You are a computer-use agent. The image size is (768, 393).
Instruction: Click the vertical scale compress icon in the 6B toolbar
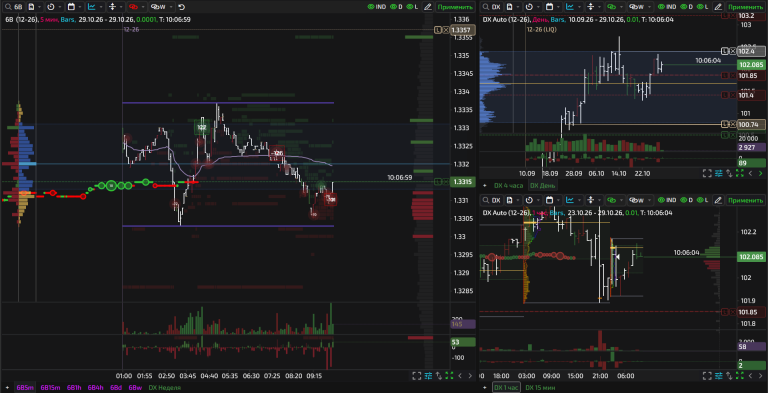112,7
